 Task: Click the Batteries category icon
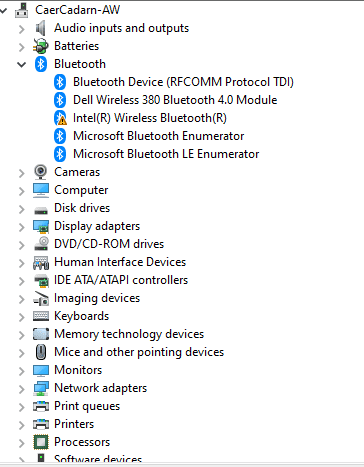point(41,46)
